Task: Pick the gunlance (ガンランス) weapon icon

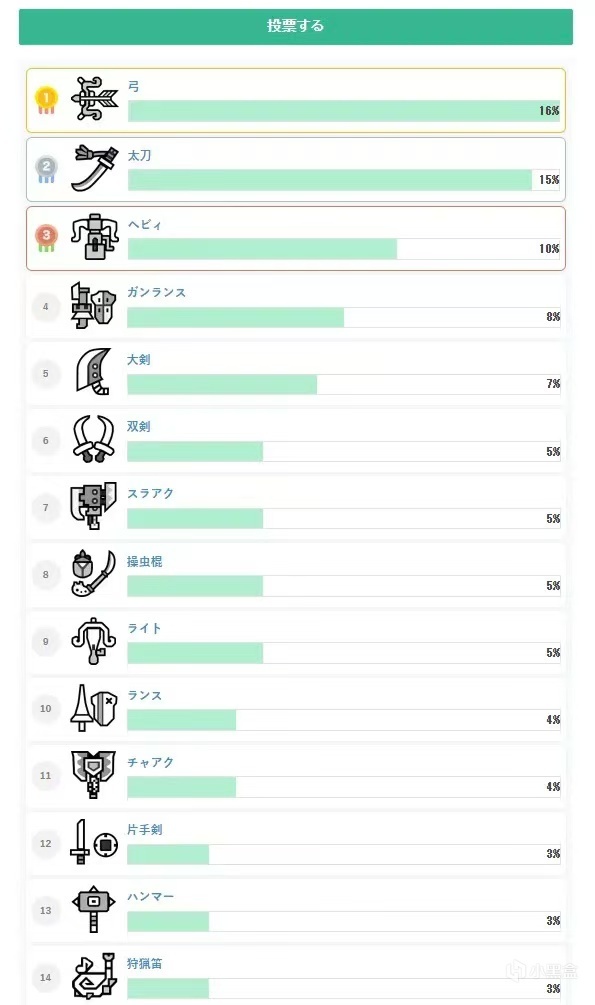Action: coord(94,305)
